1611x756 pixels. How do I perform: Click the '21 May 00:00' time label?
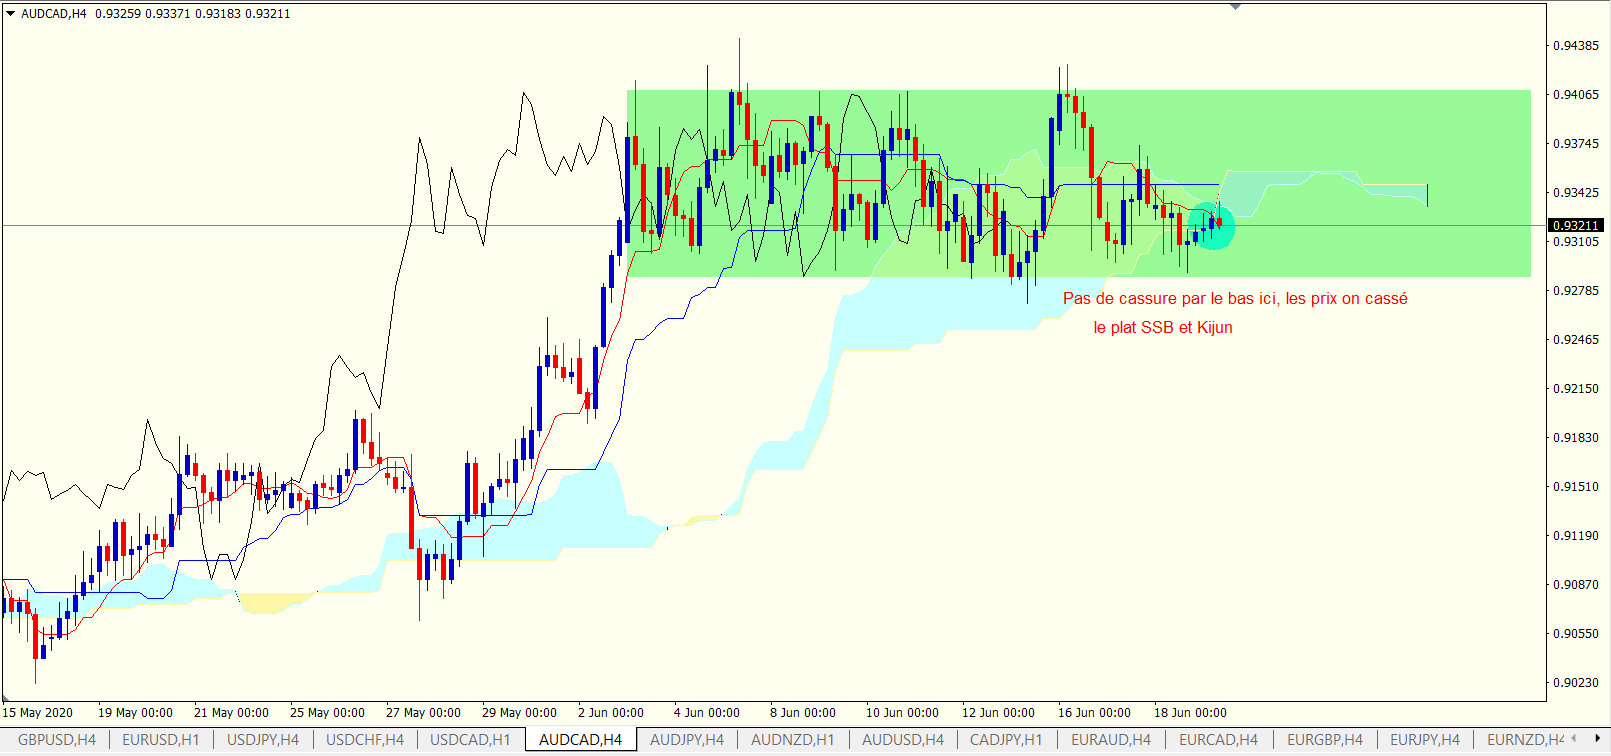coord(231,713)
